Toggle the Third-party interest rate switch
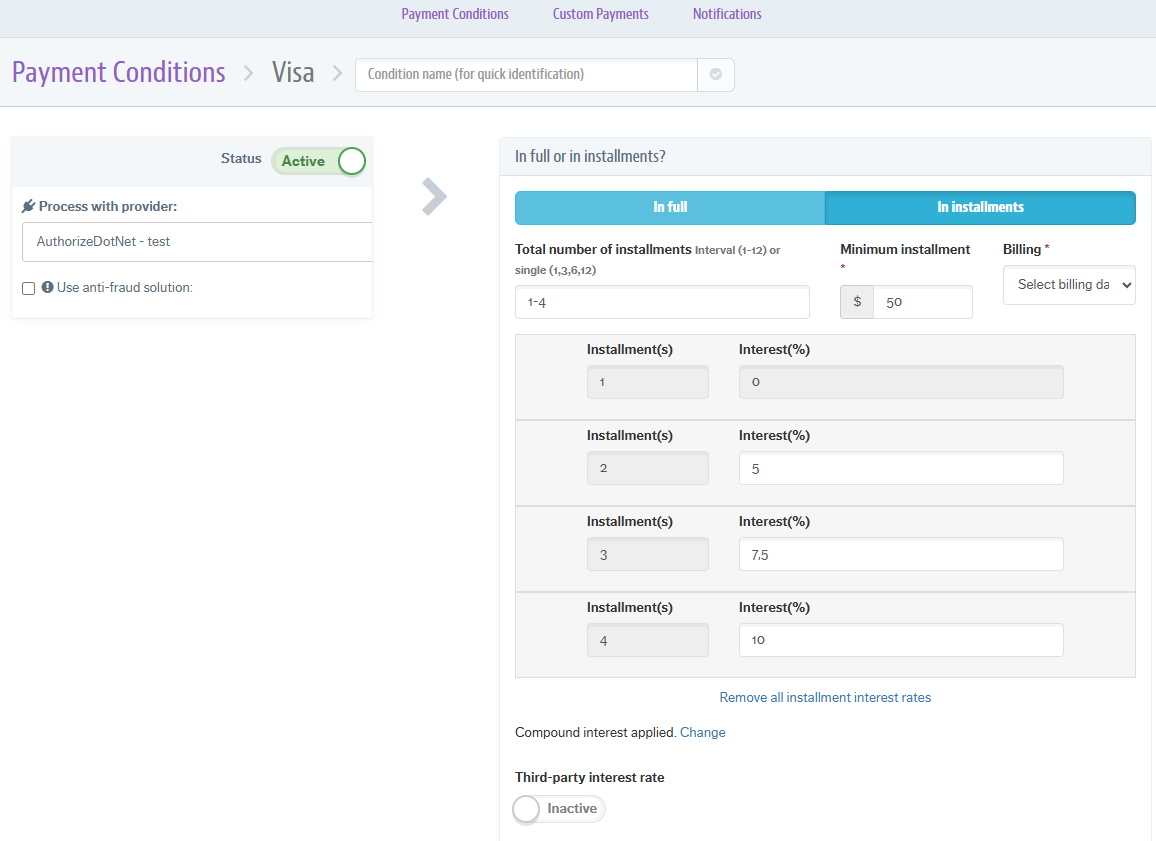This screenshot has width=1156, height=841. (559, 809)
